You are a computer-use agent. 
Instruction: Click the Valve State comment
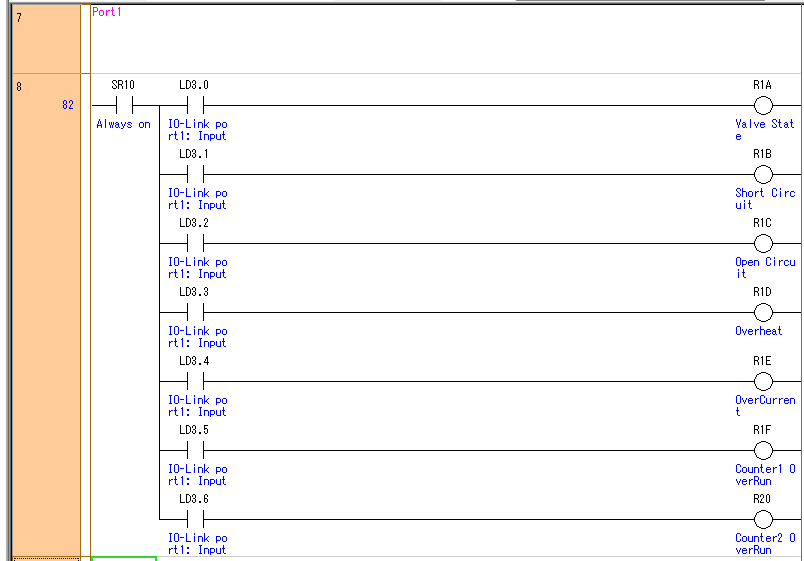click(x=765, y=130)
